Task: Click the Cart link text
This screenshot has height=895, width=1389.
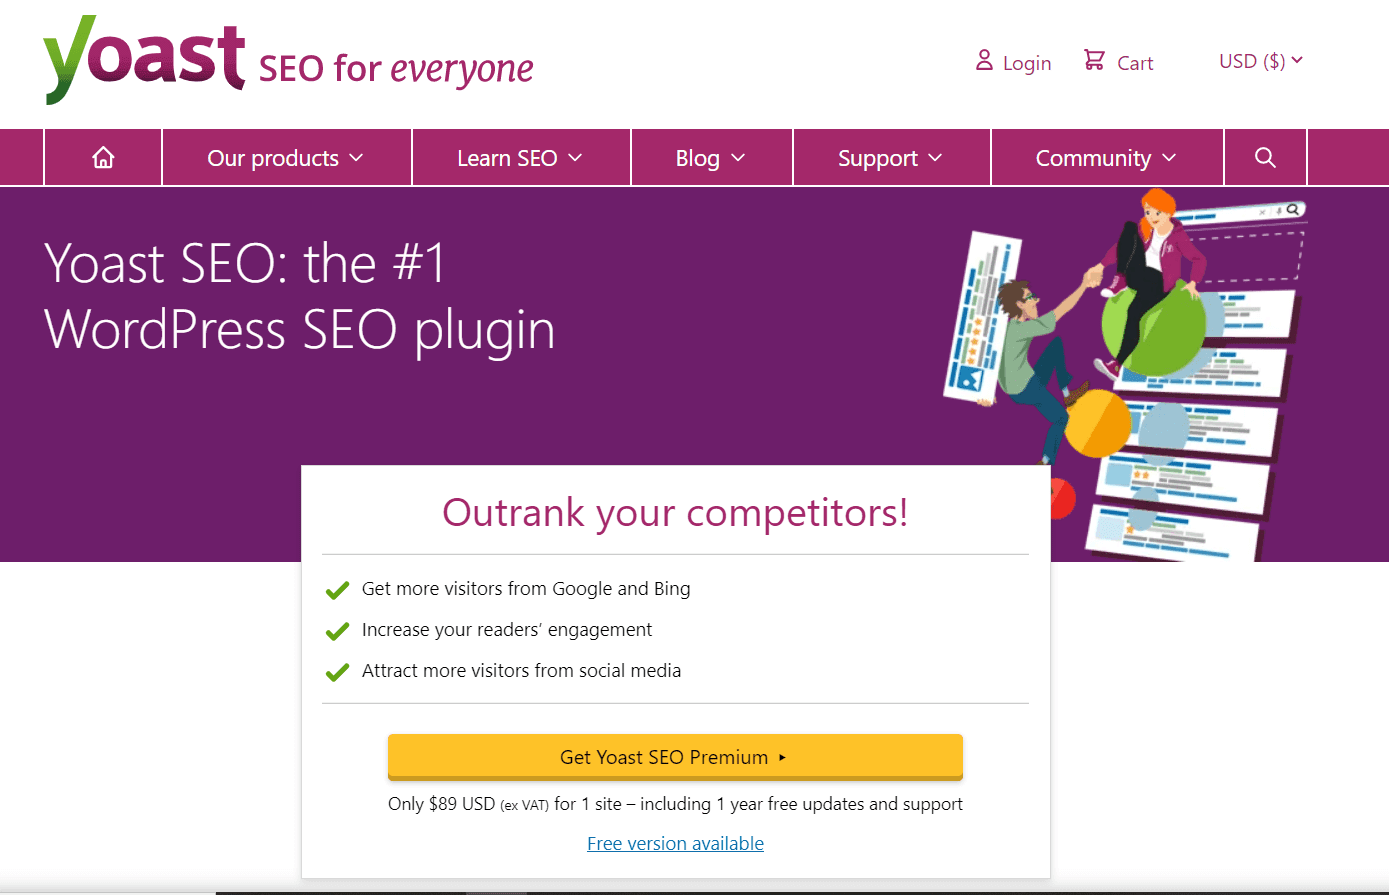Action: pos(1135,62)
